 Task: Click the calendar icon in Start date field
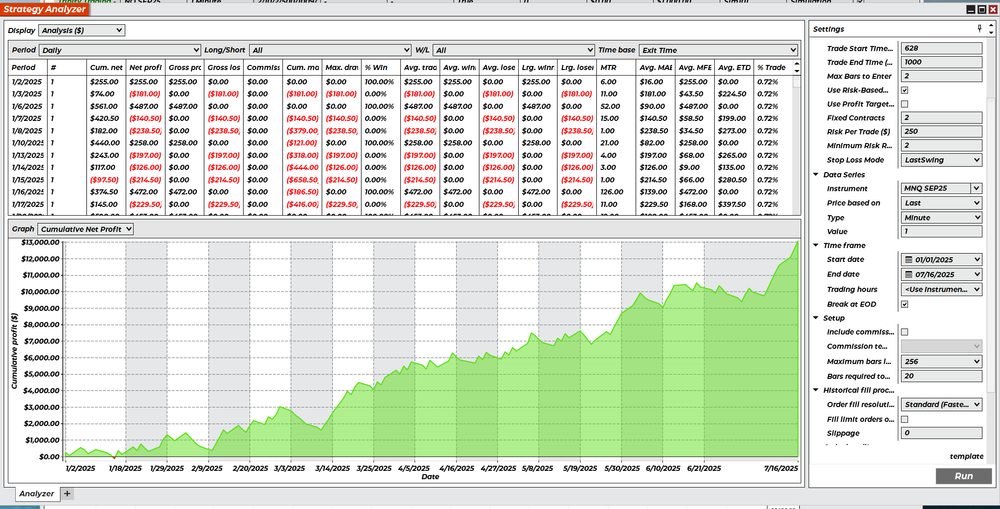click(x=909, y=260)
